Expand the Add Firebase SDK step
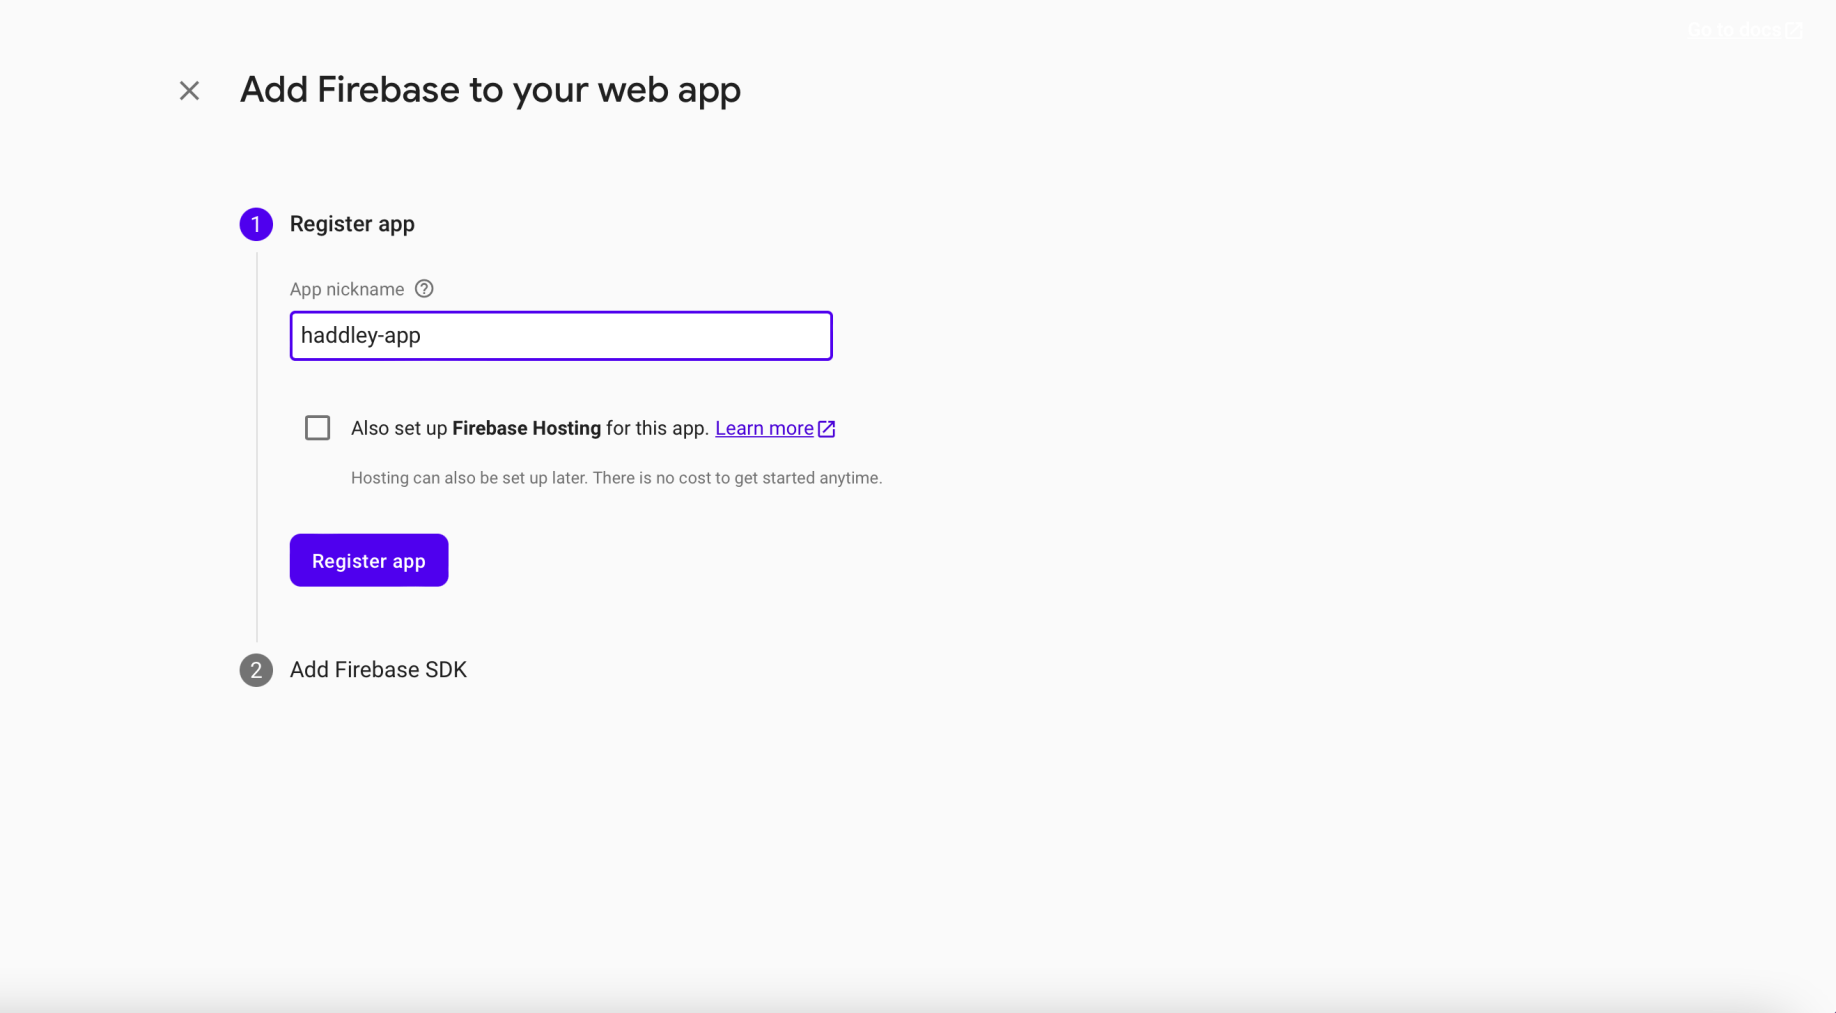Screen dimensions: 1836x1013 [378, 670]
